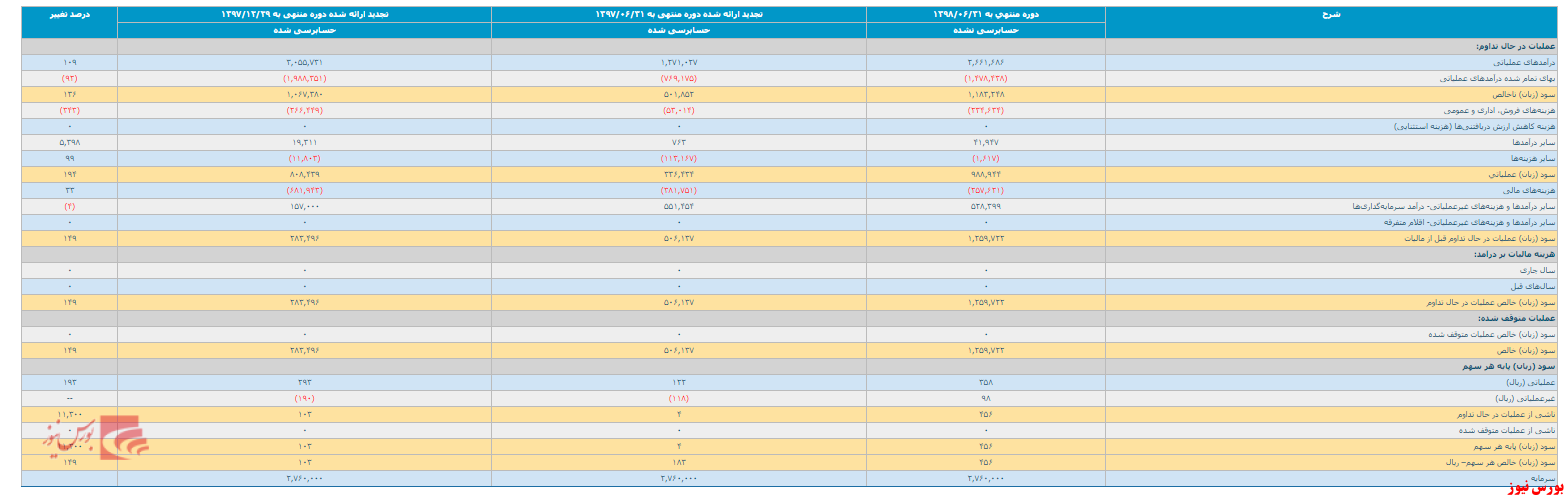The width and height of the screenshot is (1567, 499).
Task: Click the سود (زیان) ناخالص row label
Action: click(x=1527, y=92)
